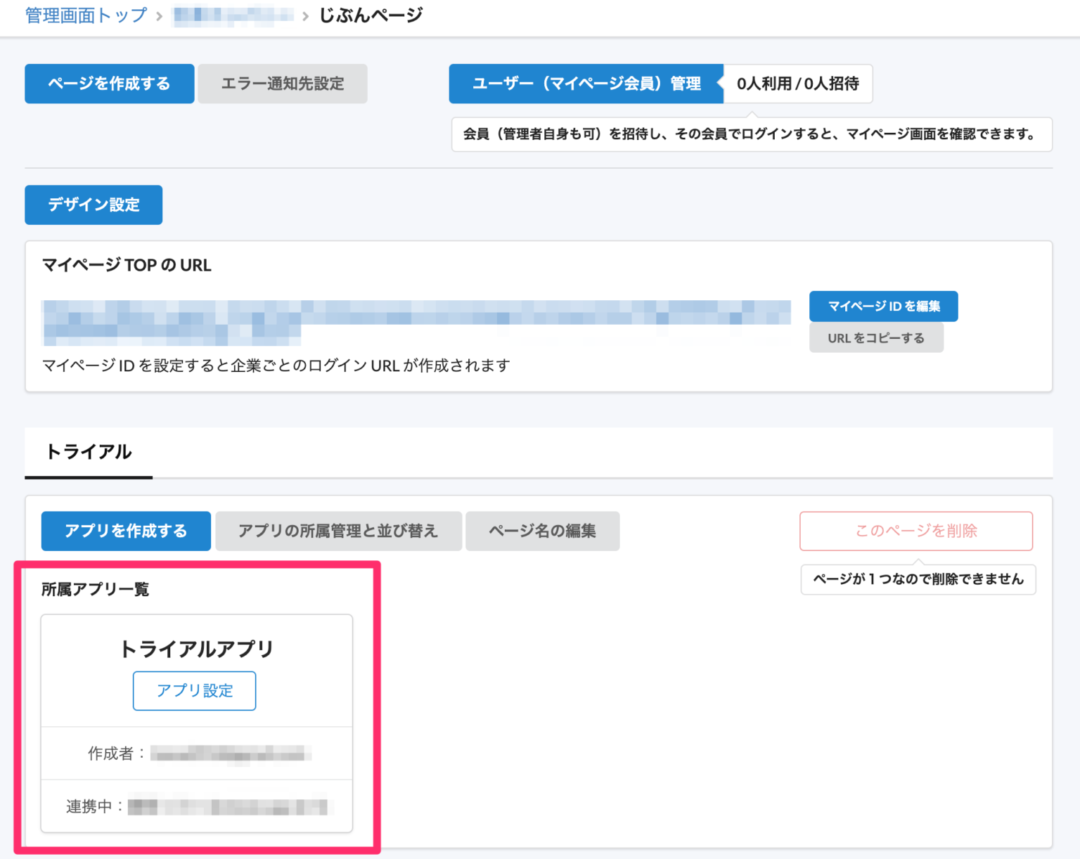Viewport: 1080px width, 859px height.
Task: Open アプリの所属管理と並び替え
Action: (x=338, y=531)
